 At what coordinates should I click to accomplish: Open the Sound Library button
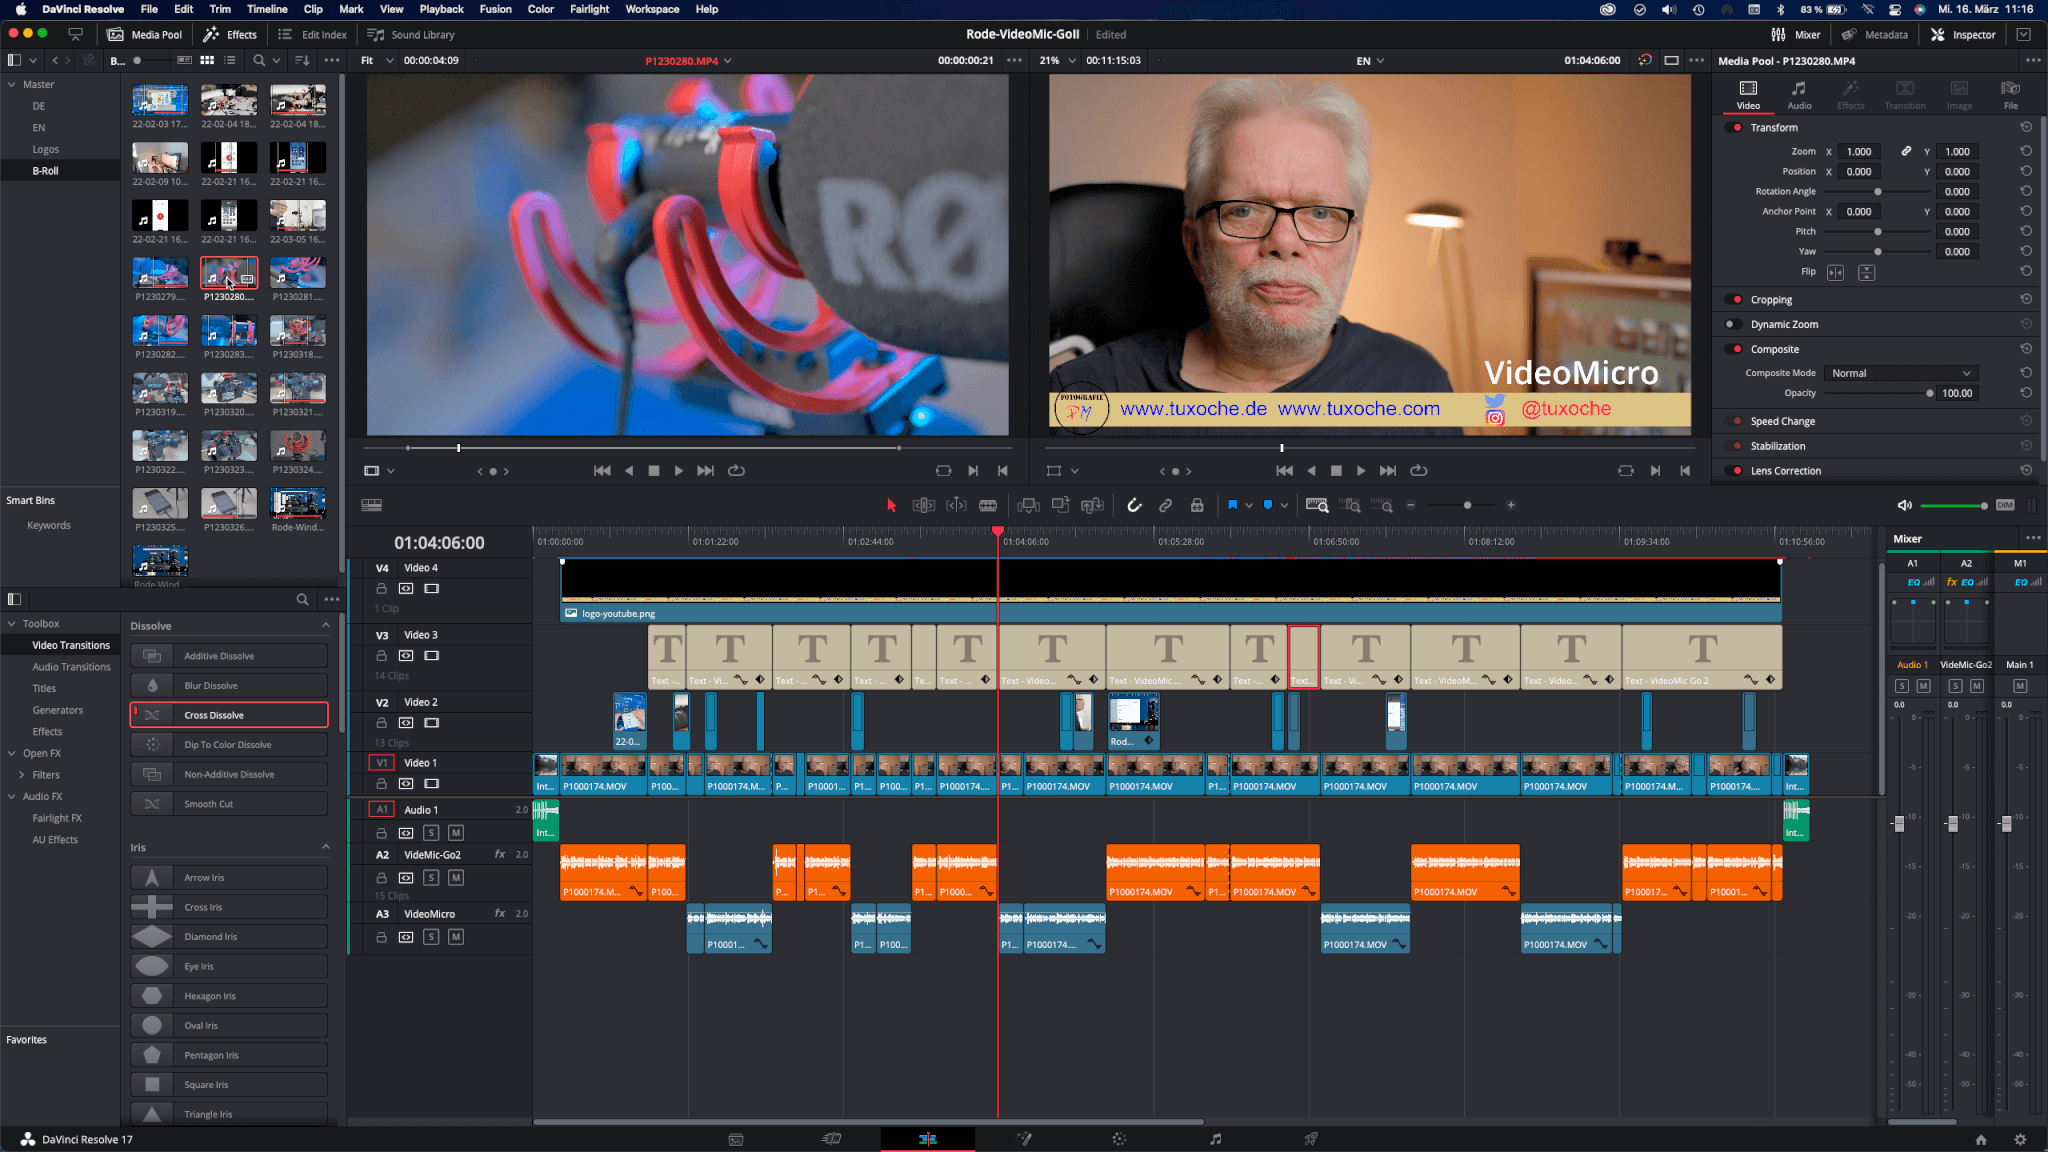pyautogui.click(x=411, y=34)
